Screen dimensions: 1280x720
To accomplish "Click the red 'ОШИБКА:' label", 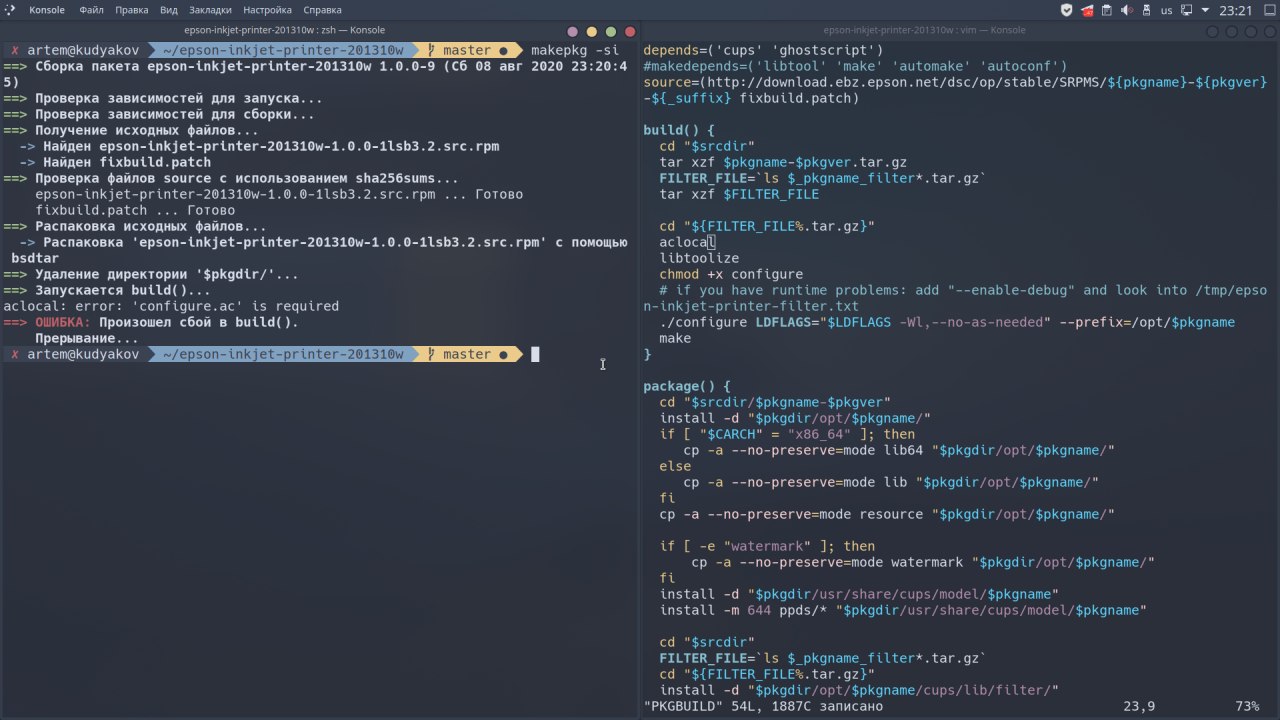I will [x=63, y=322].
